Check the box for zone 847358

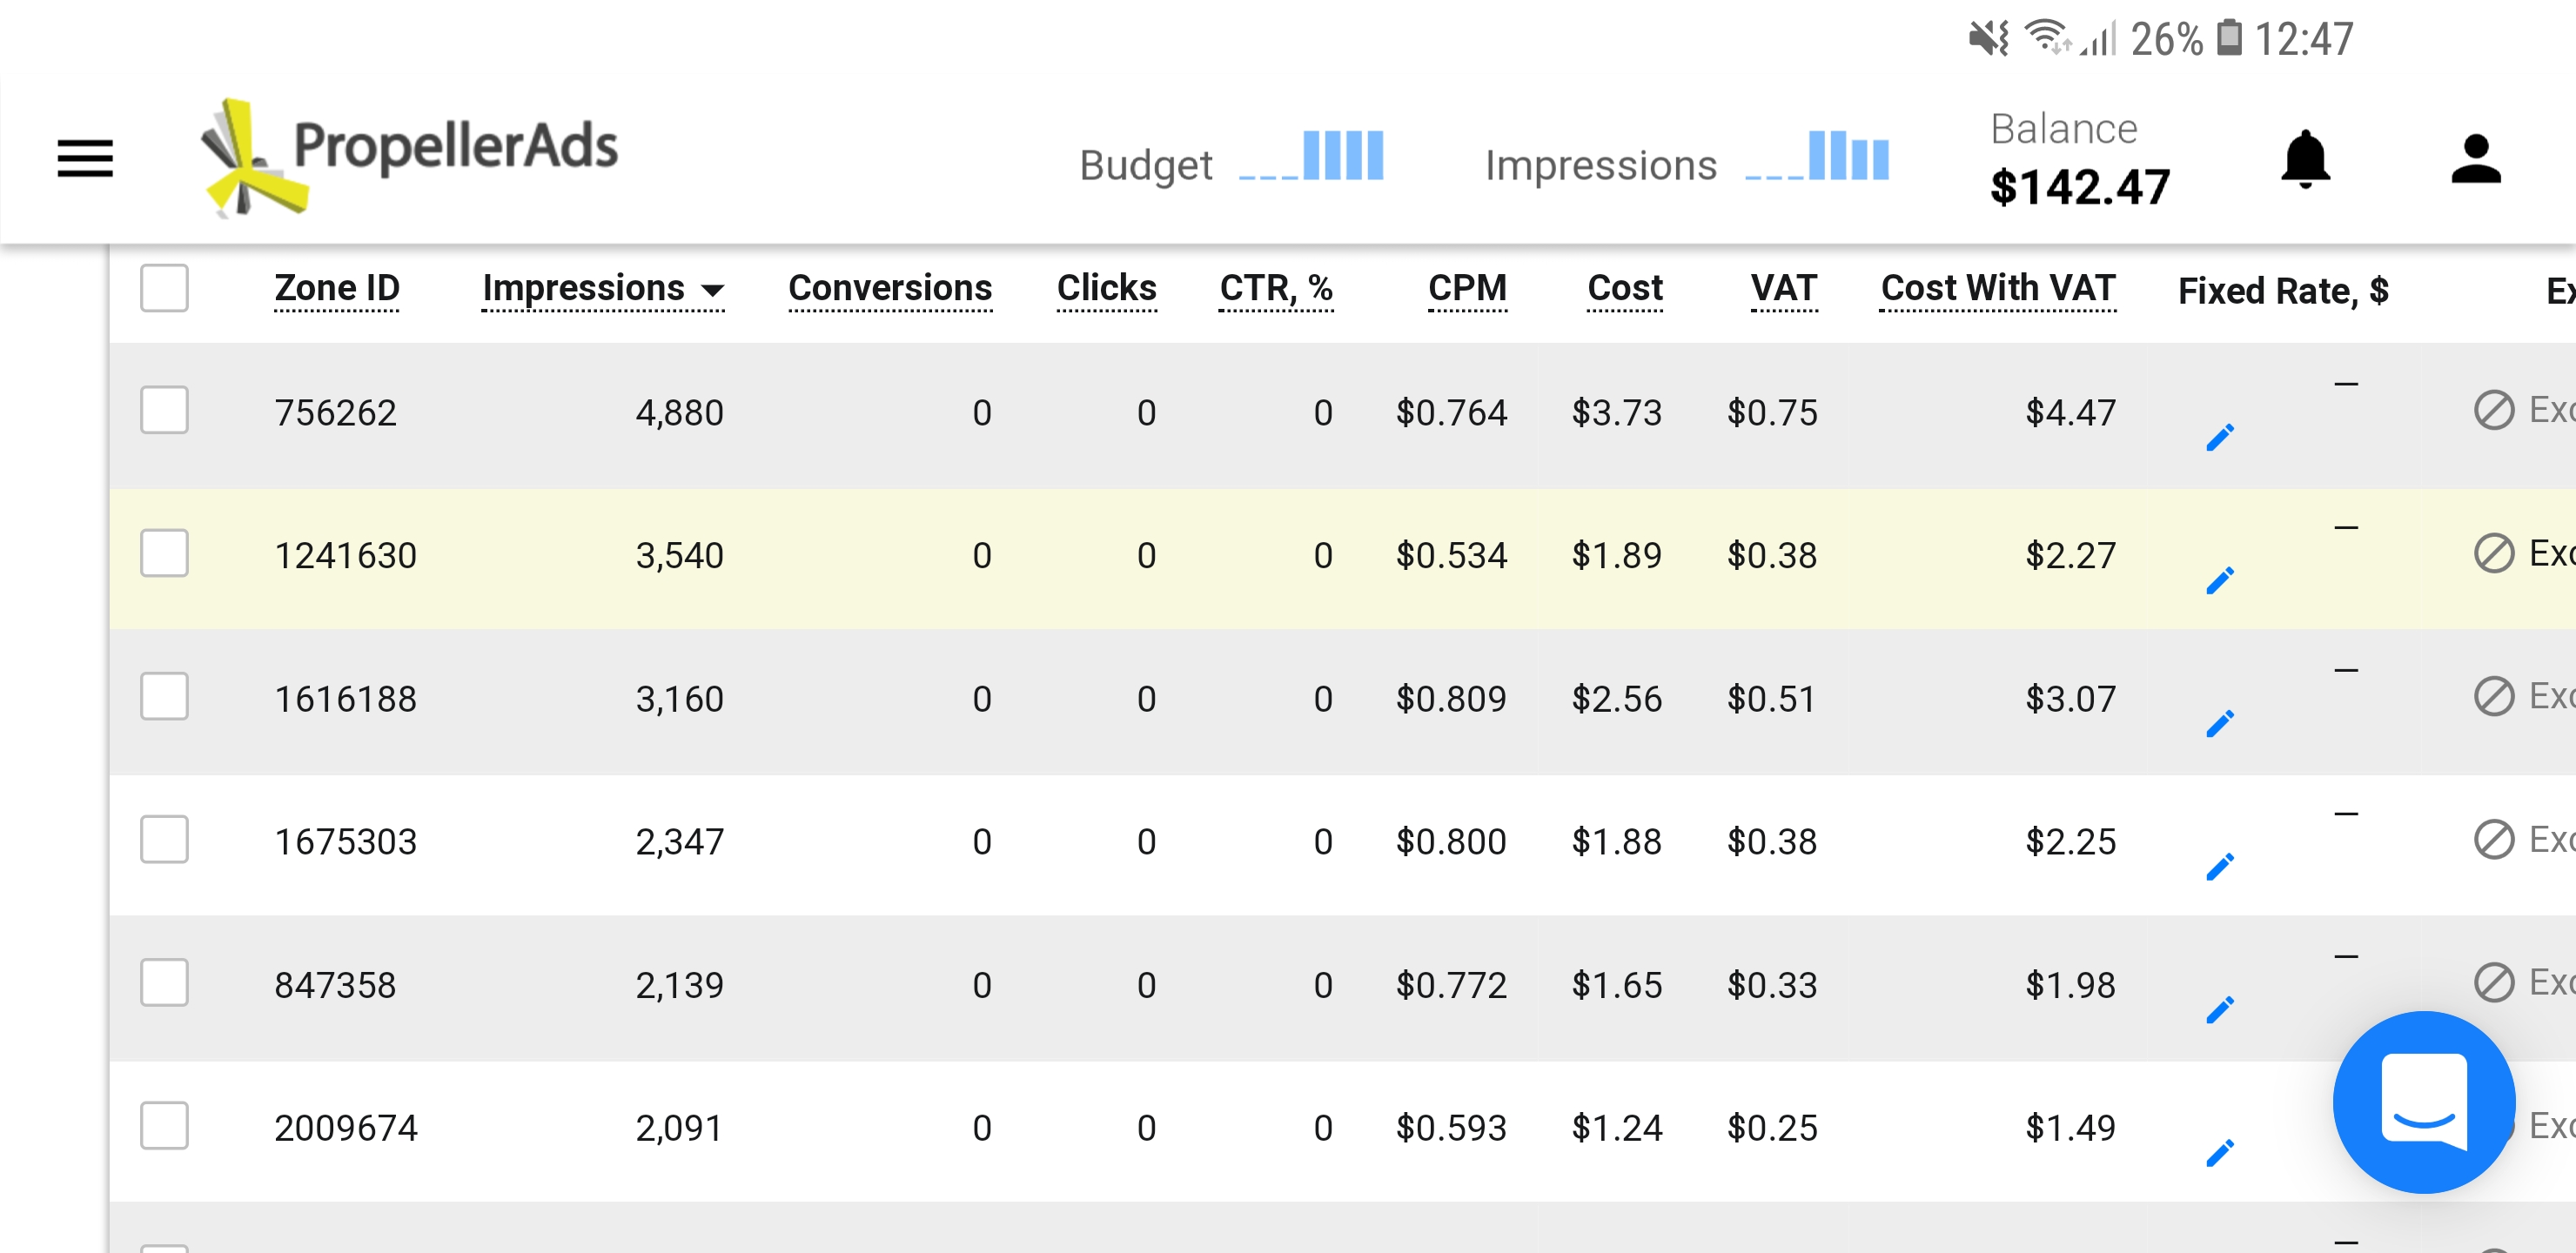(x=164, y=982)
